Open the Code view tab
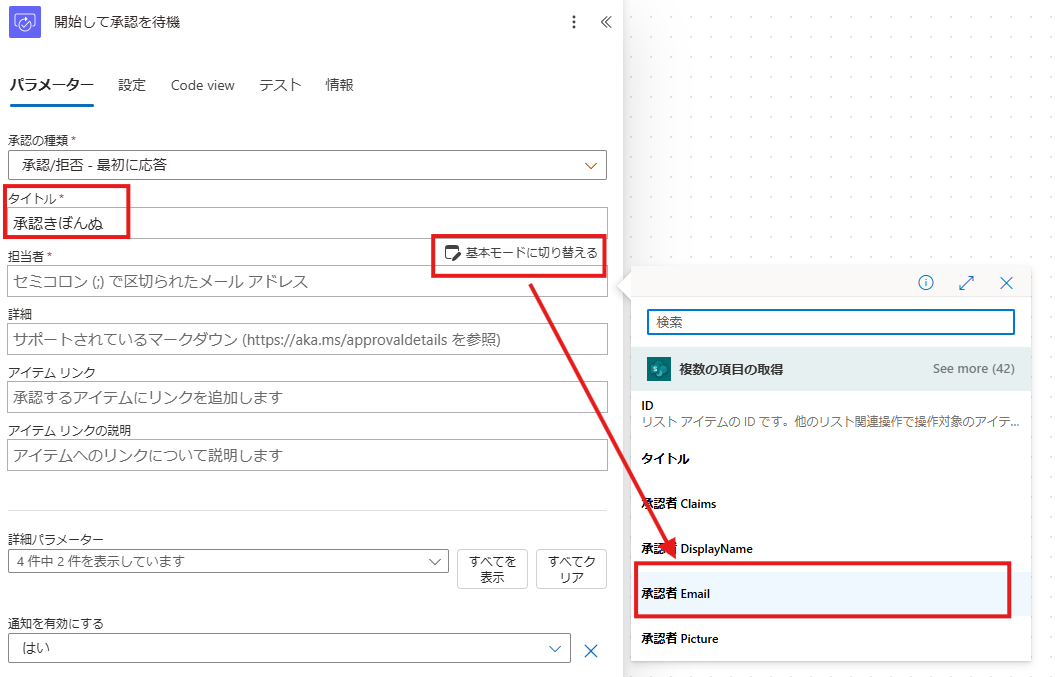The width and height of the screenshot is (1055, 677). [x=203, y=85]
